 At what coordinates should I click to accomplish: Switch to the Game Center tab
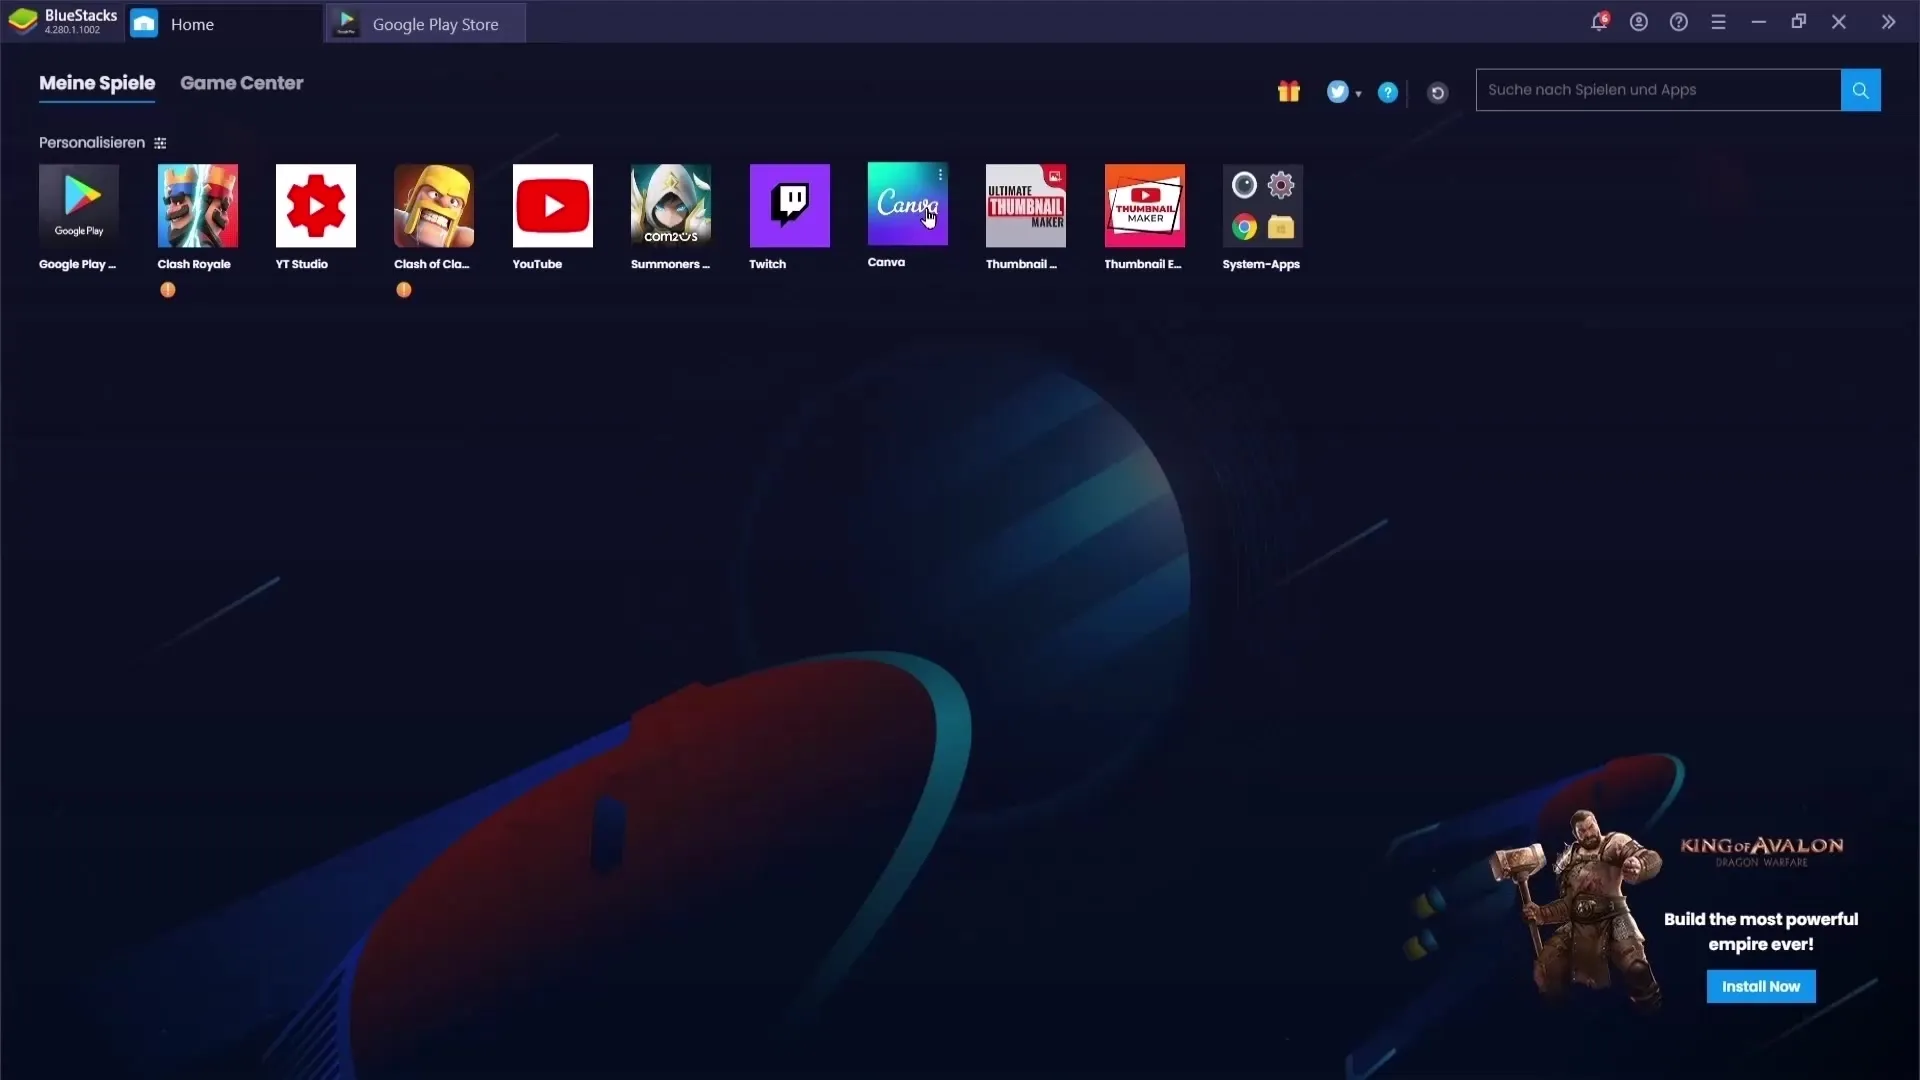[241, 83]
